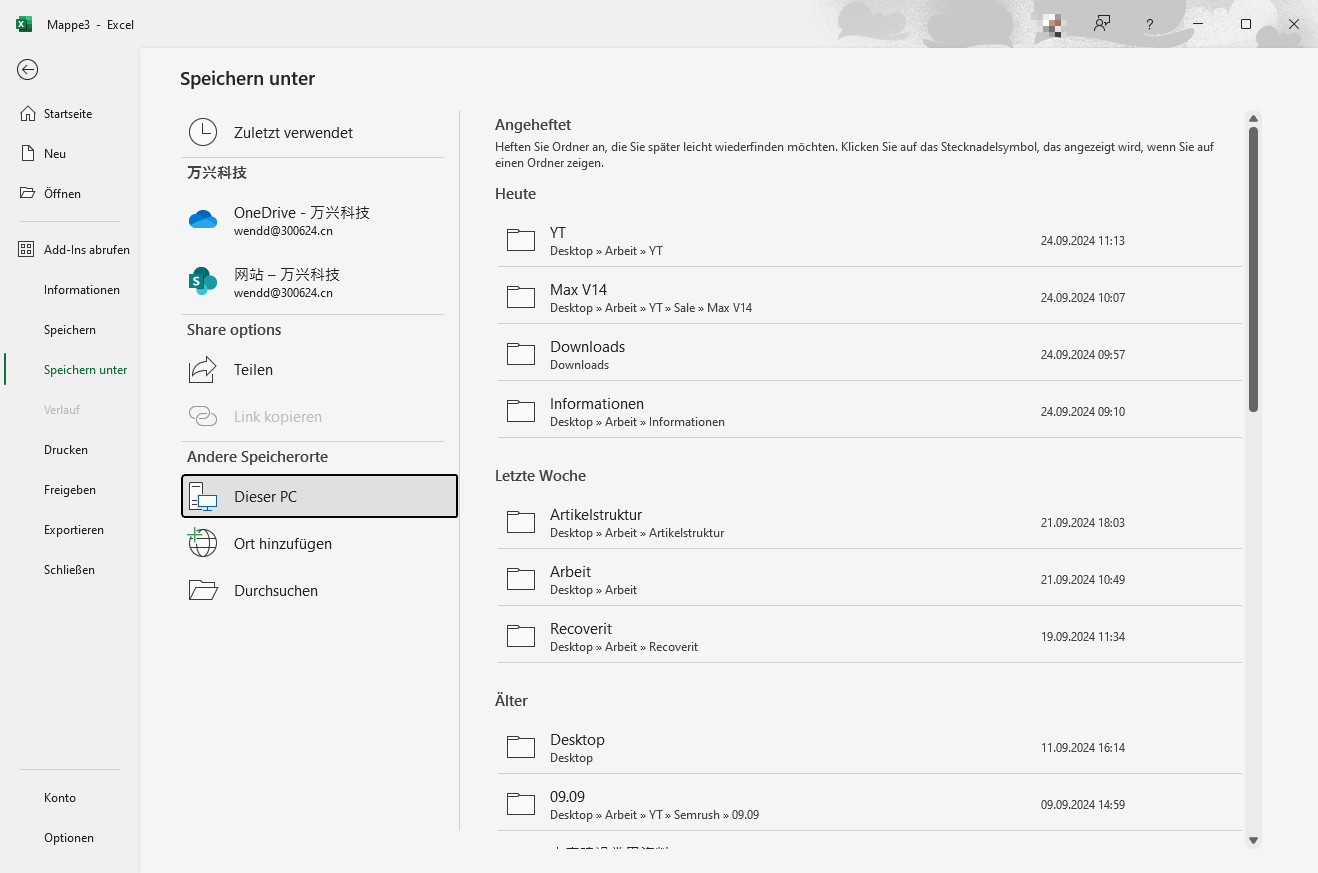
Task: Click the folder icon for Max V14
Action: pyautogui.click(x=521, y=297)
